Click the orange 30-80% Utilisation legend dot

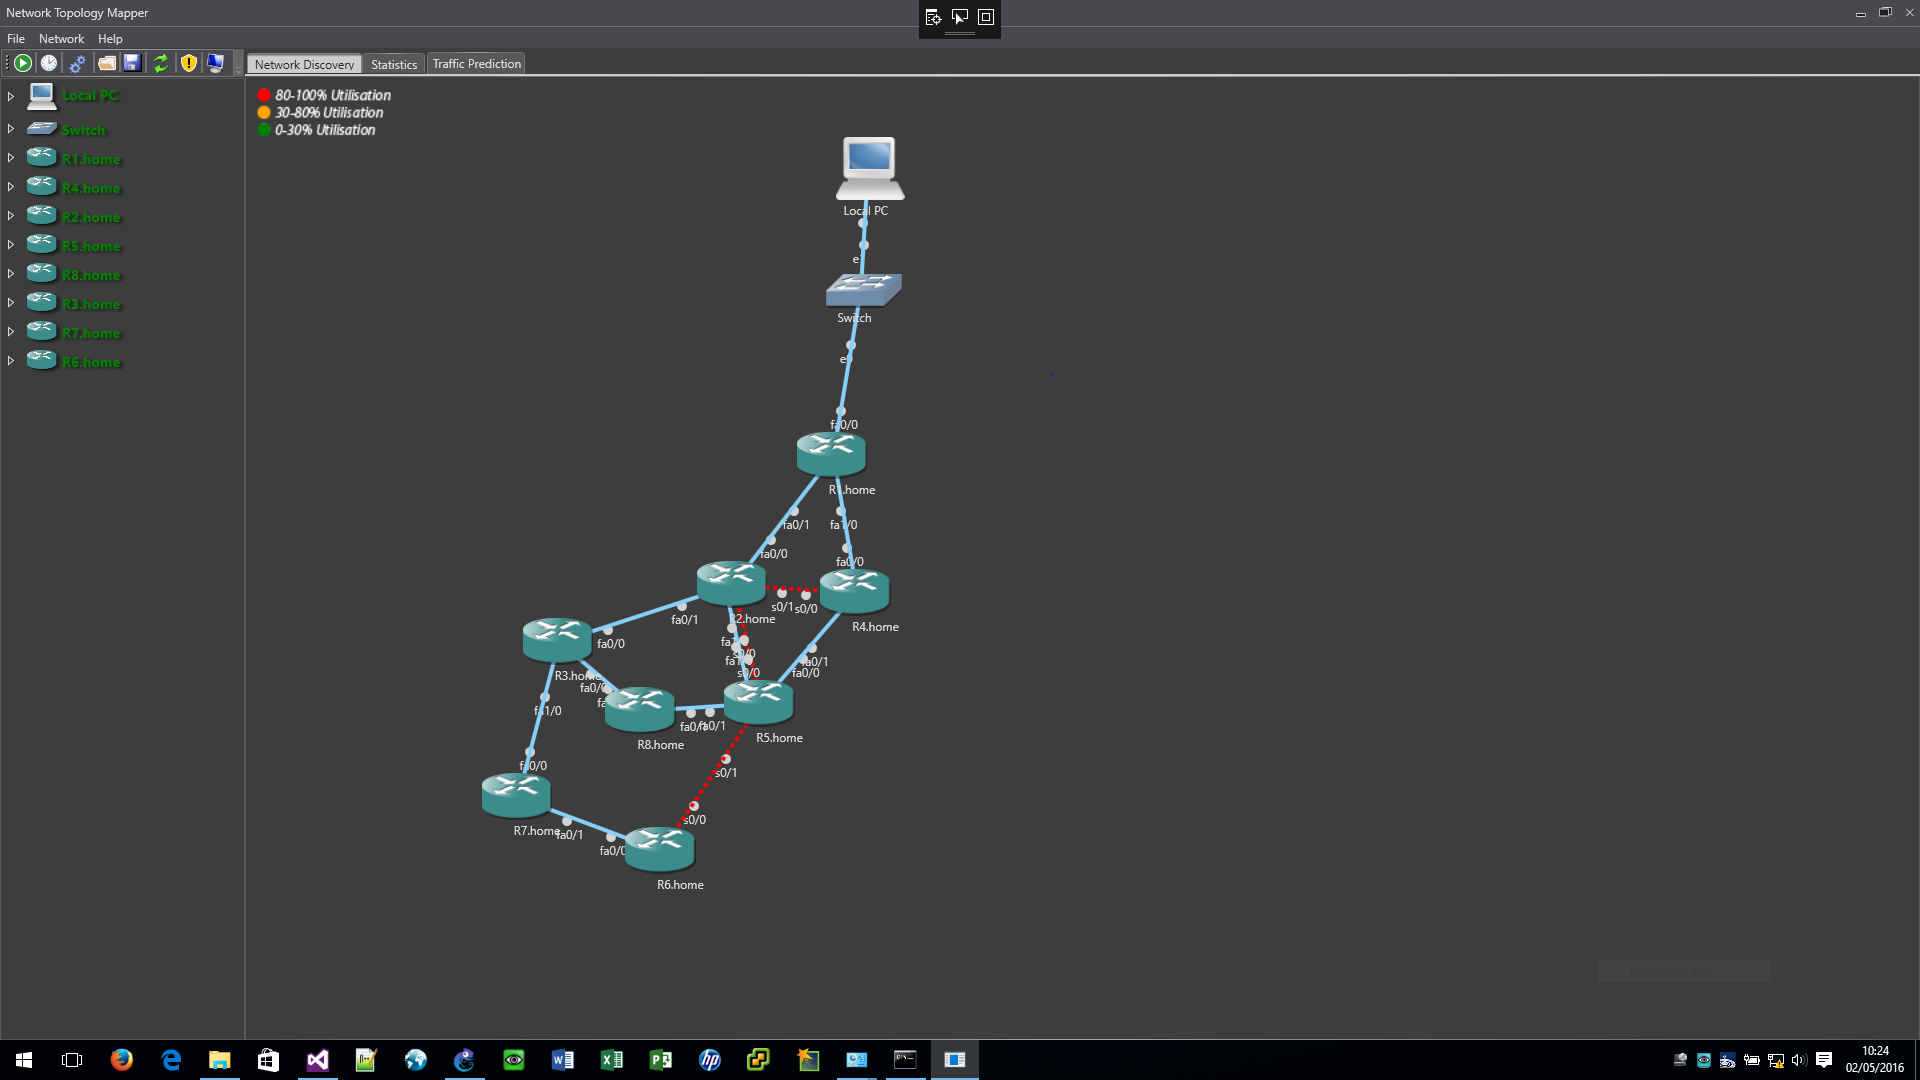[x=264, y=112]
